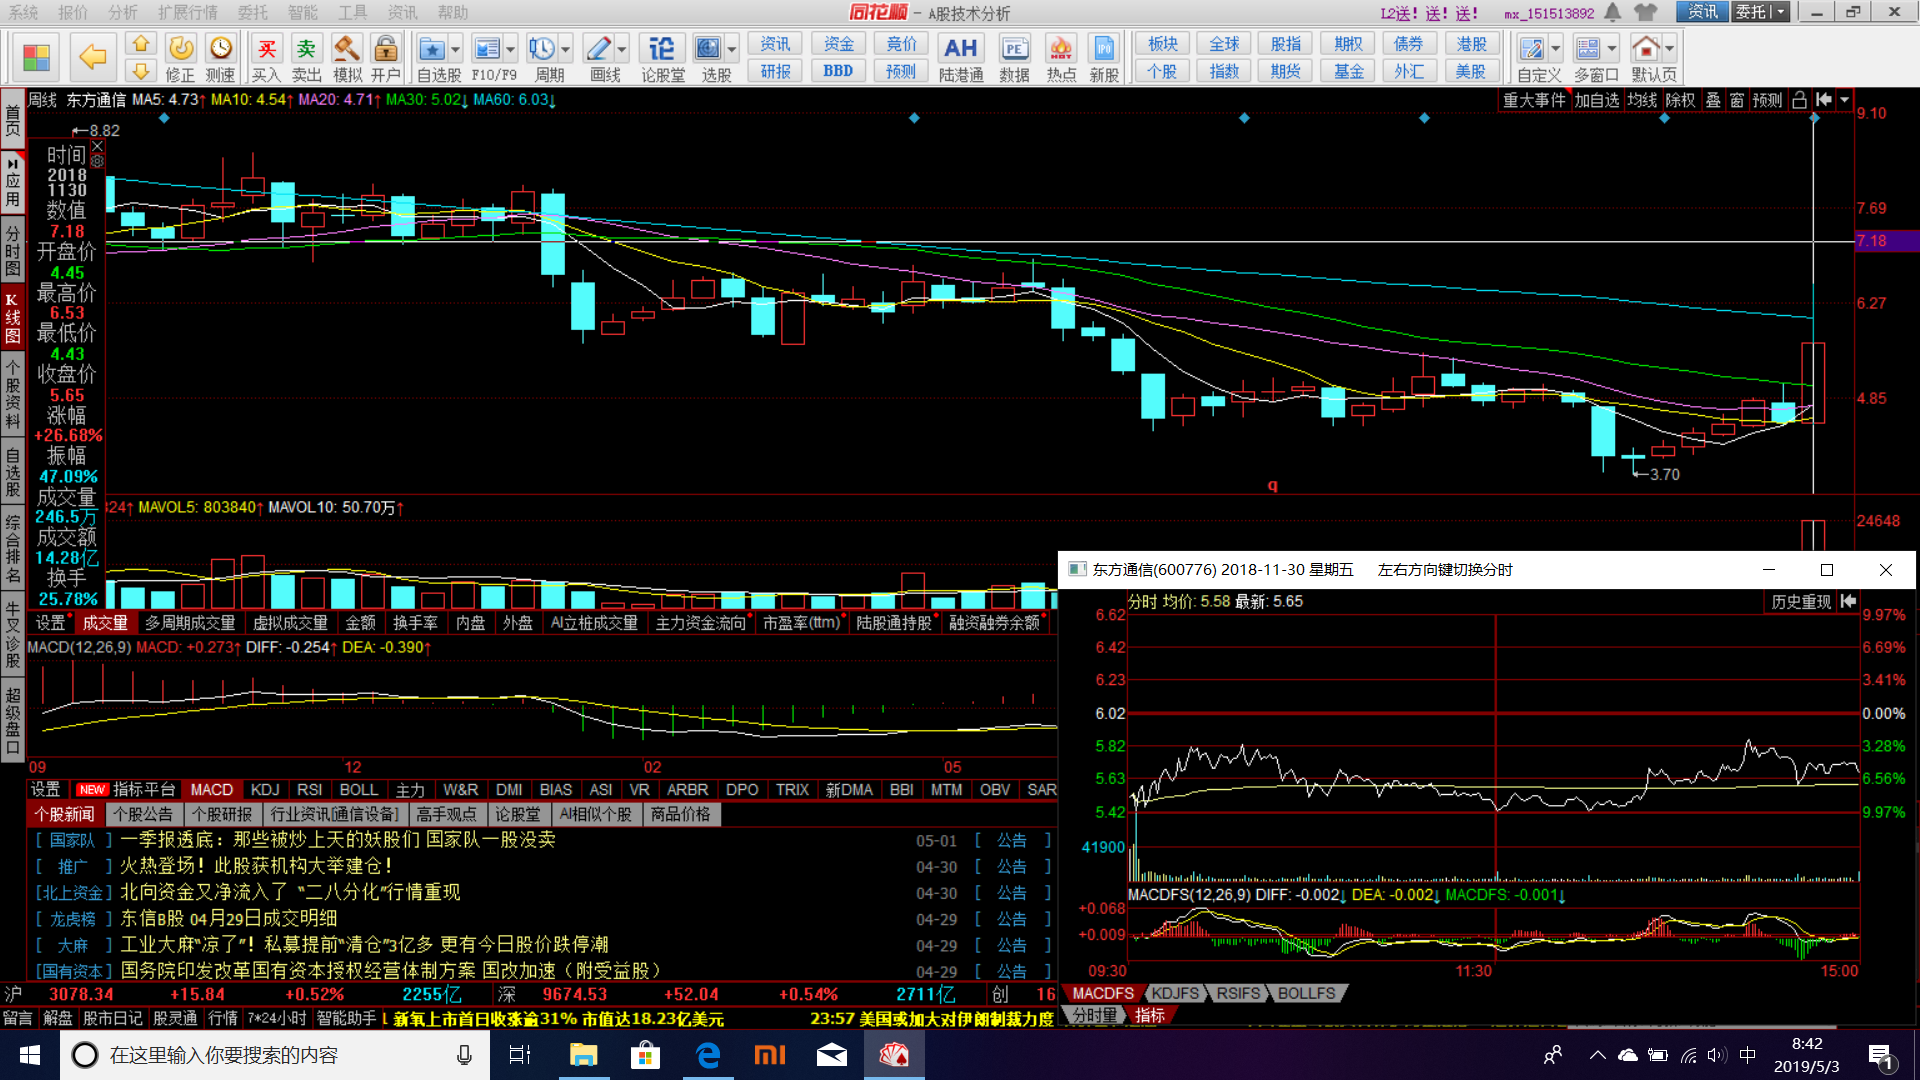Toggle 除权 ex-rights adjustment
Image resolution: width=1920 pixels, height=1080 pixels.
[1680, 100]
